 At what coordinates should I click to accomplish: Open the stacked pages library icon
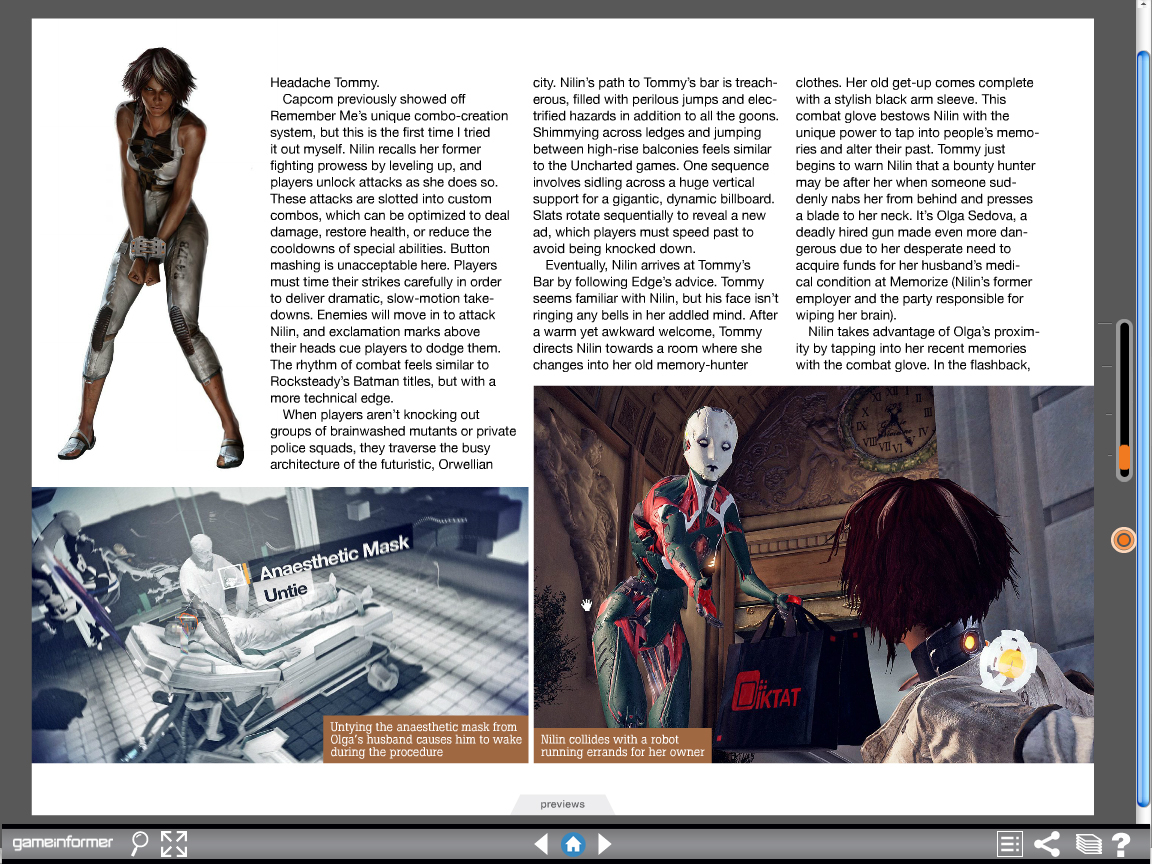1088,843
